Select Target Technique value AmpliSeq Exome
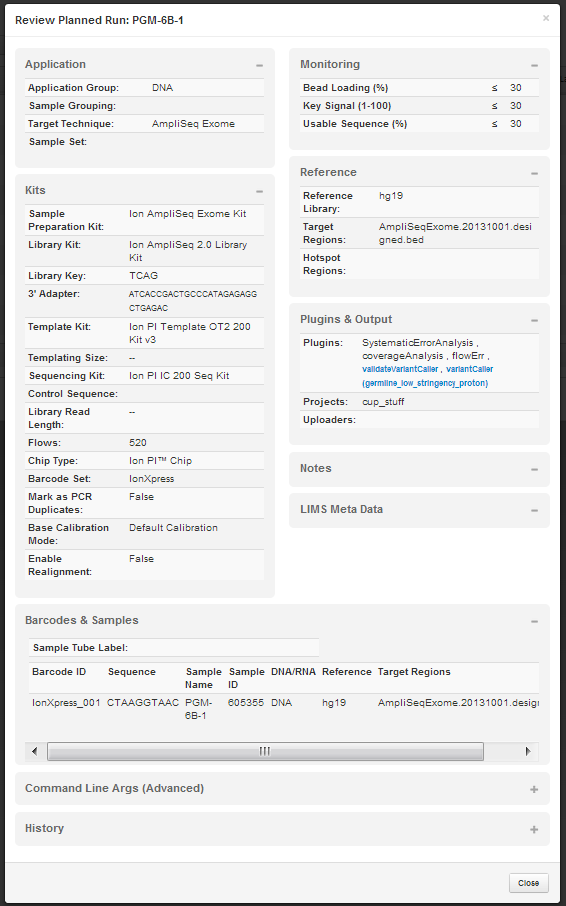 point(193,124)
